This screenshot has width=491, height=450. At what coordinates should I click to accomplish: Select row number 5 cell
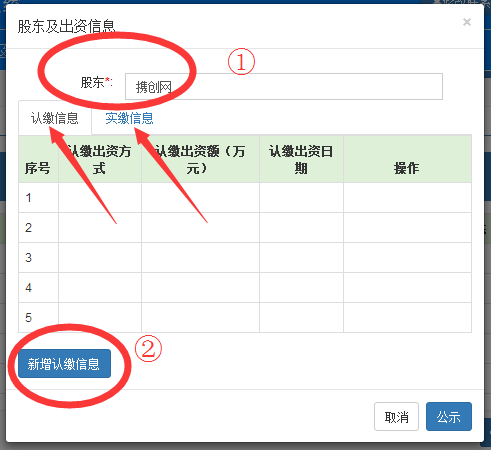coord(38,317)
